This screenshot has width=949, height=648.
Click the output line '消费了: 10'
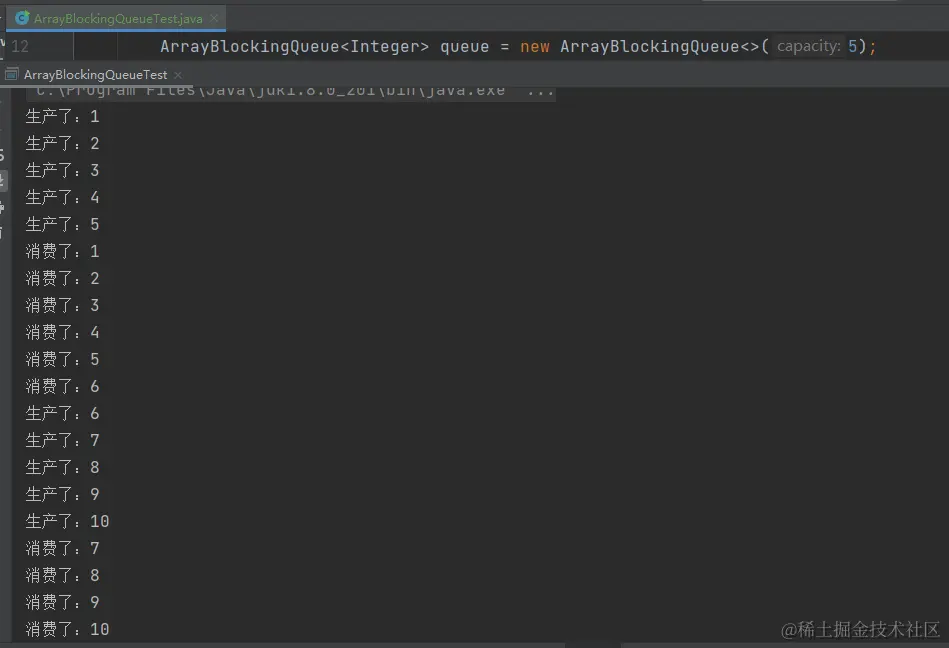pyautogui.click(x=67, y=629)
